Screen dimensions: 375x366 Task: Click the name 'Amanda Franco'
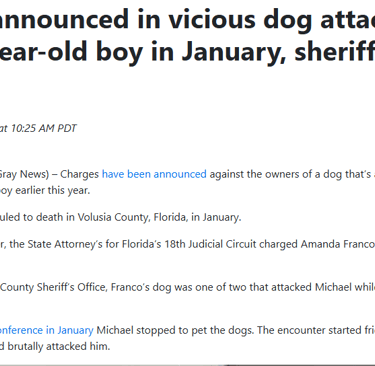[338, 244]
